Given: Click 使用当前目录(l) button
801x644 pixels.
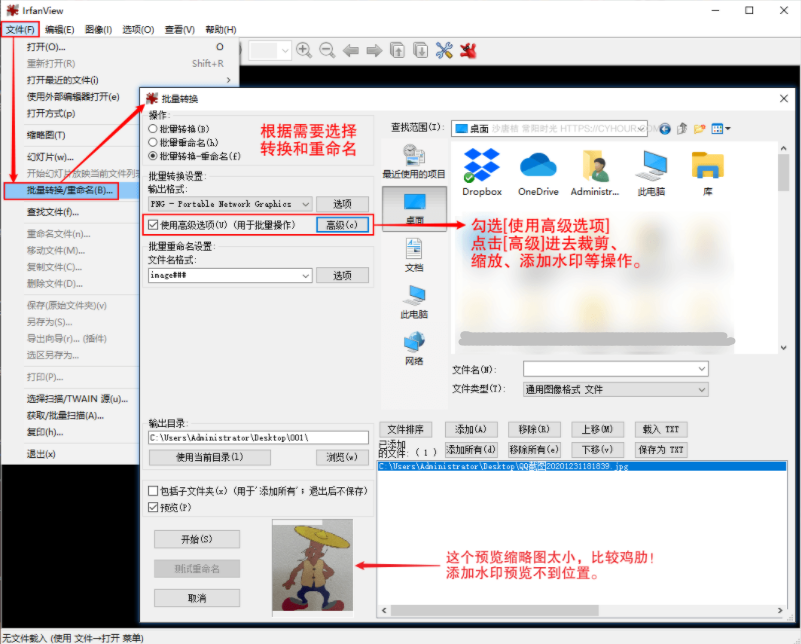Looking at the screenshot, I should click(209, 457).
